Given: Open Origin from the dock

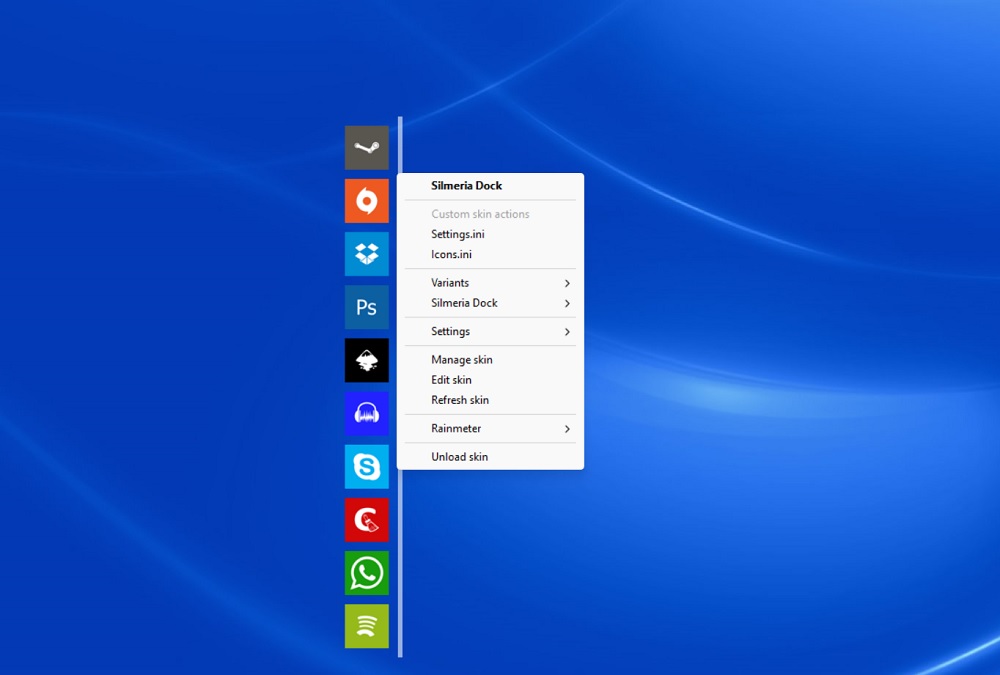Looking at the screenshot, I should 366,200.
